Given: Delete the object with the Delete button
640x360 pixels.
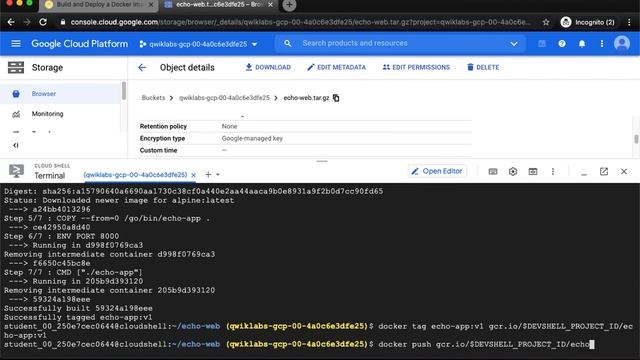Looking at the screenshot, I should tap(483, 67).
